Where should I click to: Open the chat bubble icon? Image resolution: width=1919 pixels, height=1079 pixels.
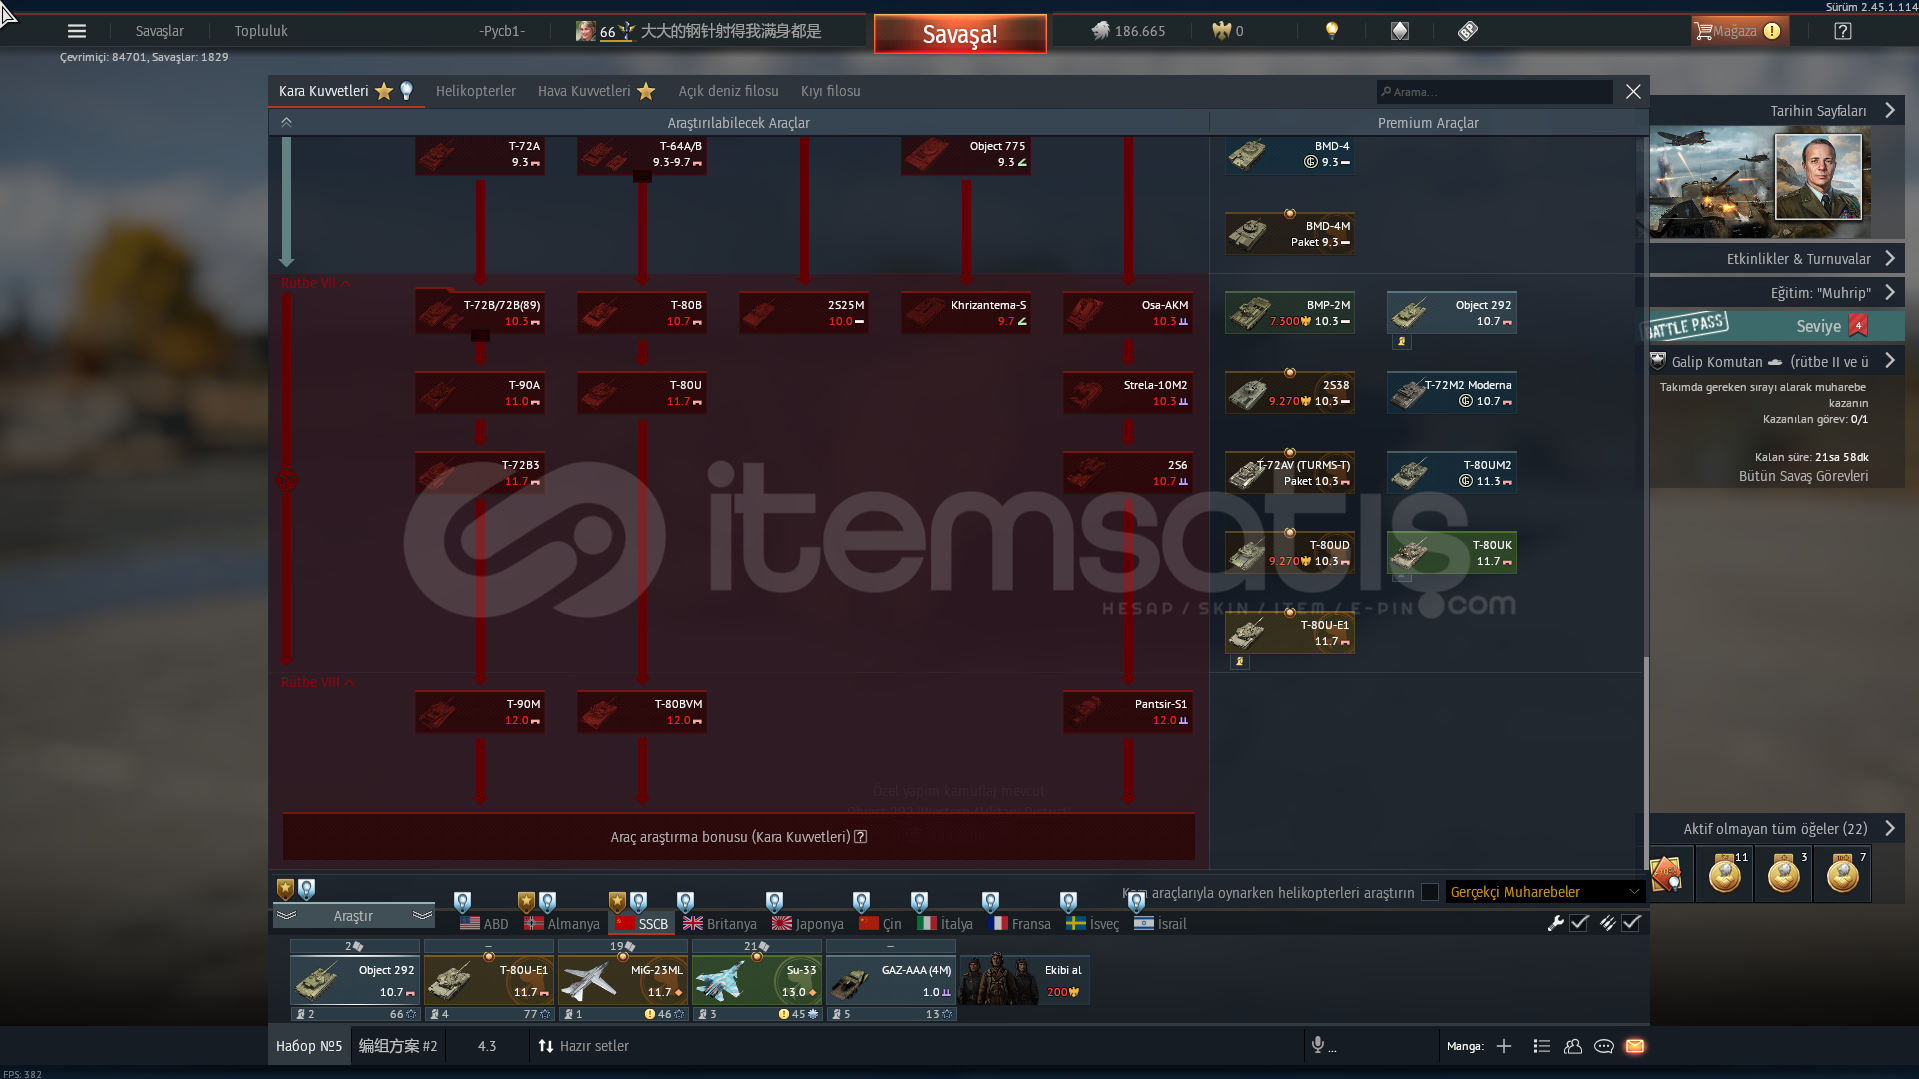pyautogui.click(x=1604, y=1046)
